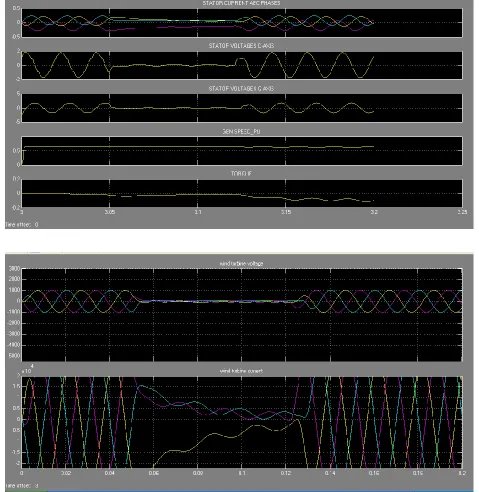Screen dimensions: 479x492
Task: Click the 0.12 time axis tick label
Action: pyautogui.click(x=286, y=473)
